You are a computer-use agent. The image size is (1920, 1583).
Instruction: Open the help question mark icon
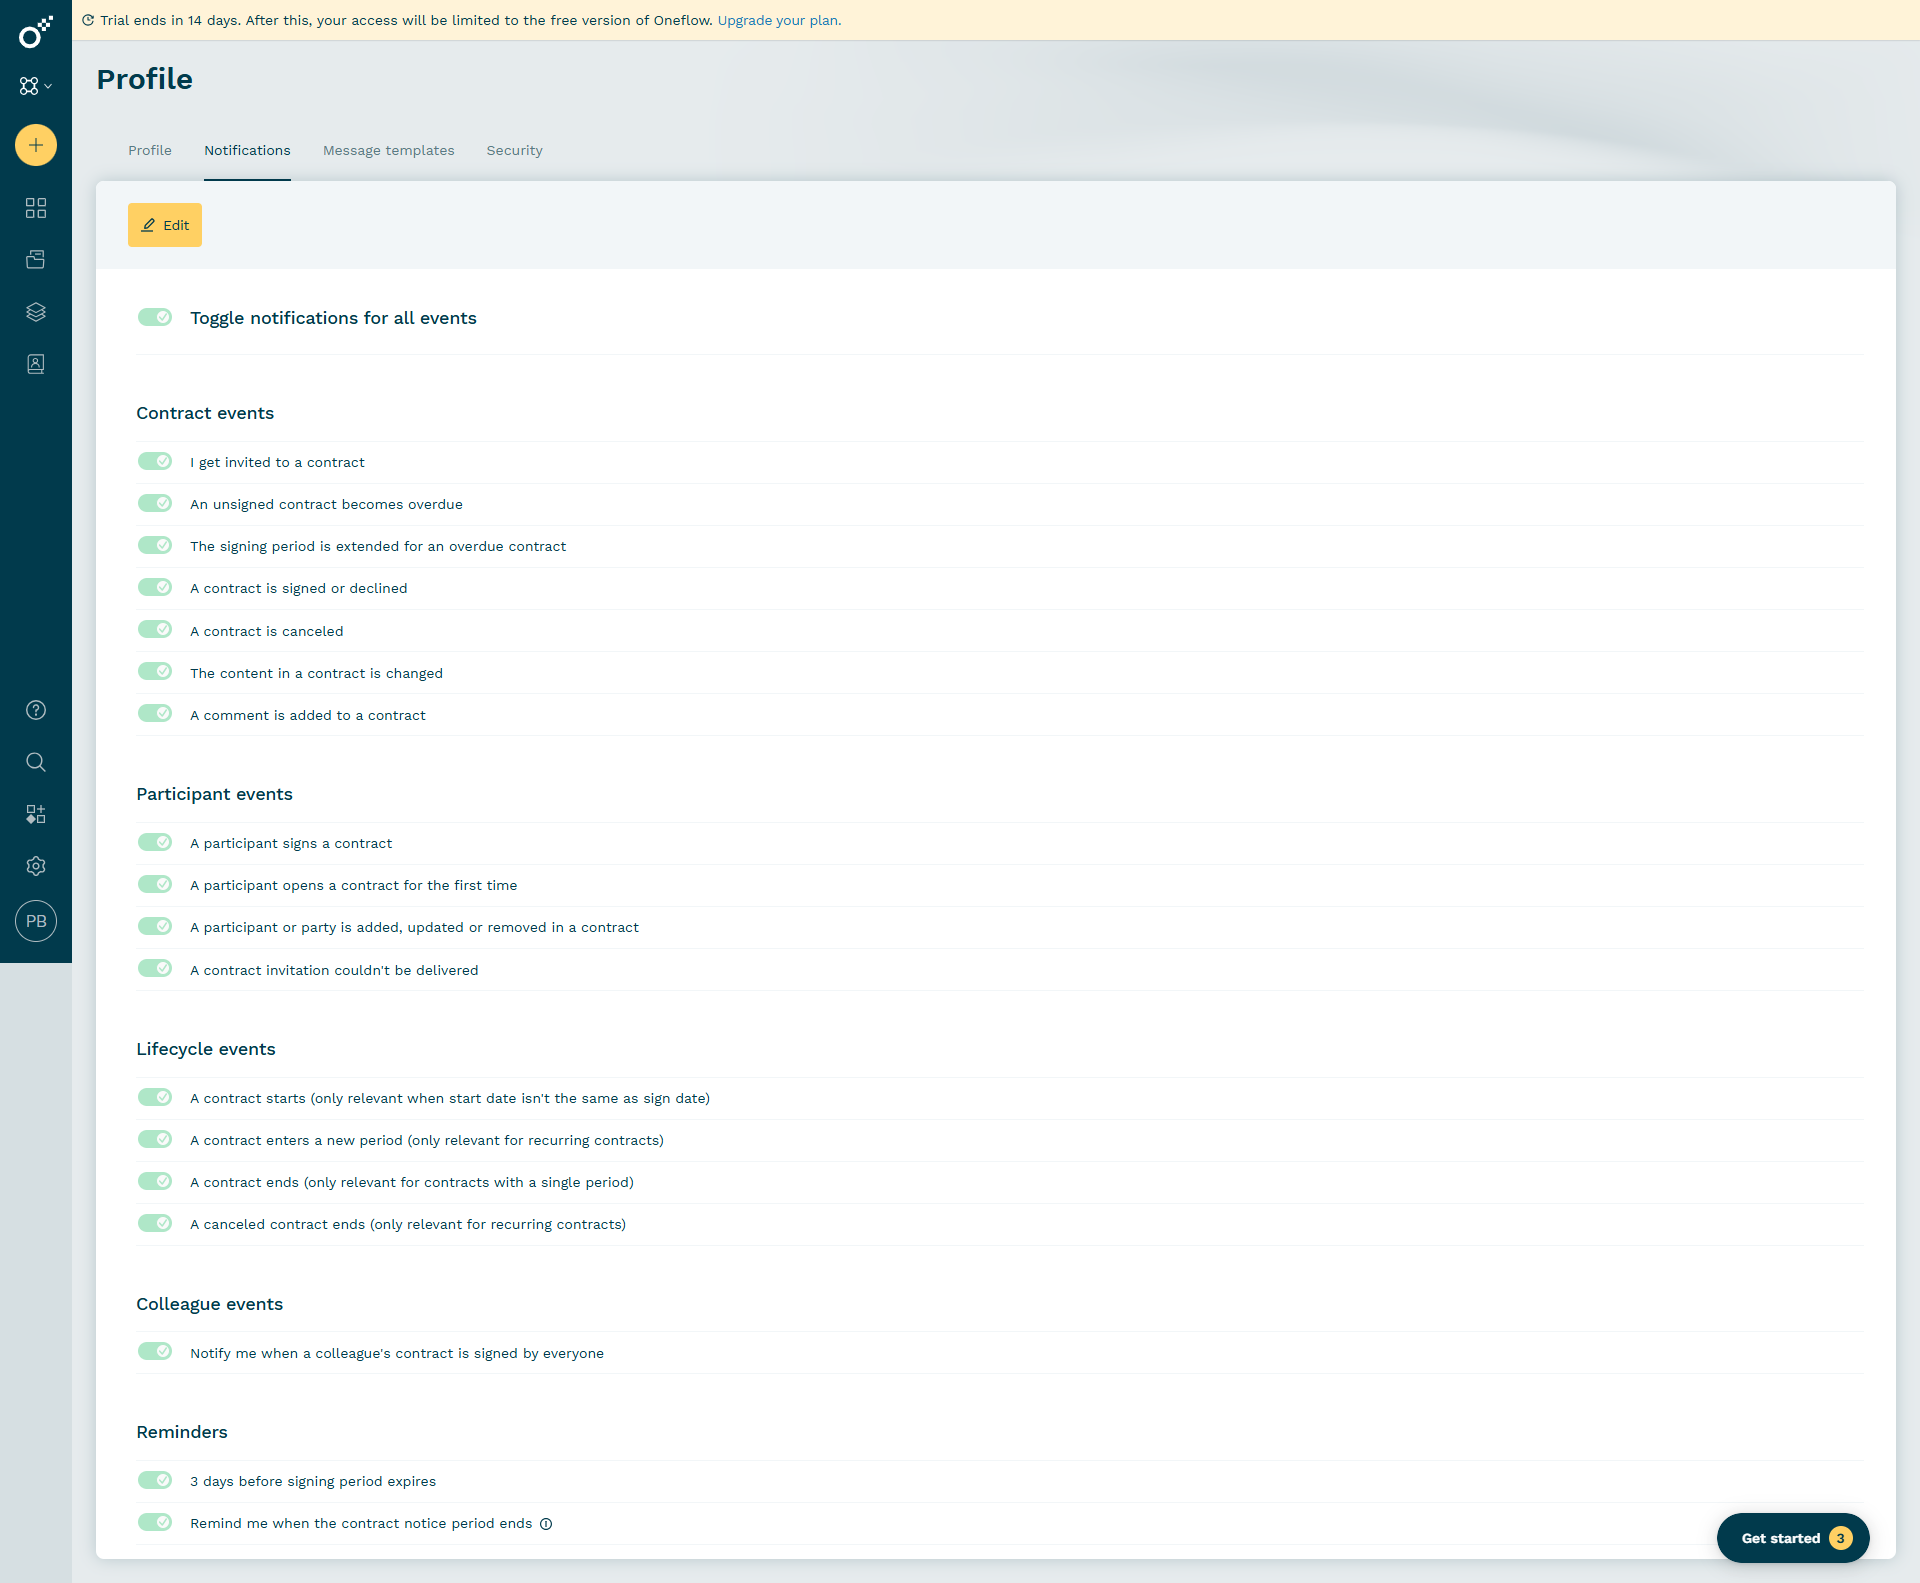(36, 710)
